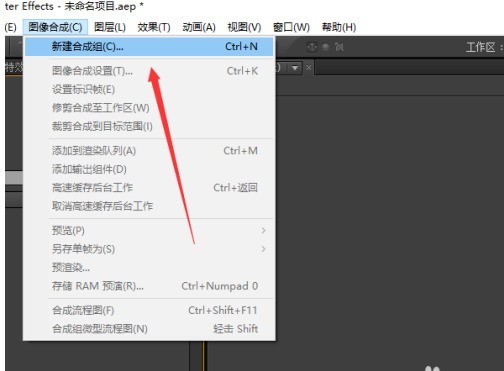Open the 动画(A) menu
The width and height of the screenshot is (504, 371).
(199, 27)
